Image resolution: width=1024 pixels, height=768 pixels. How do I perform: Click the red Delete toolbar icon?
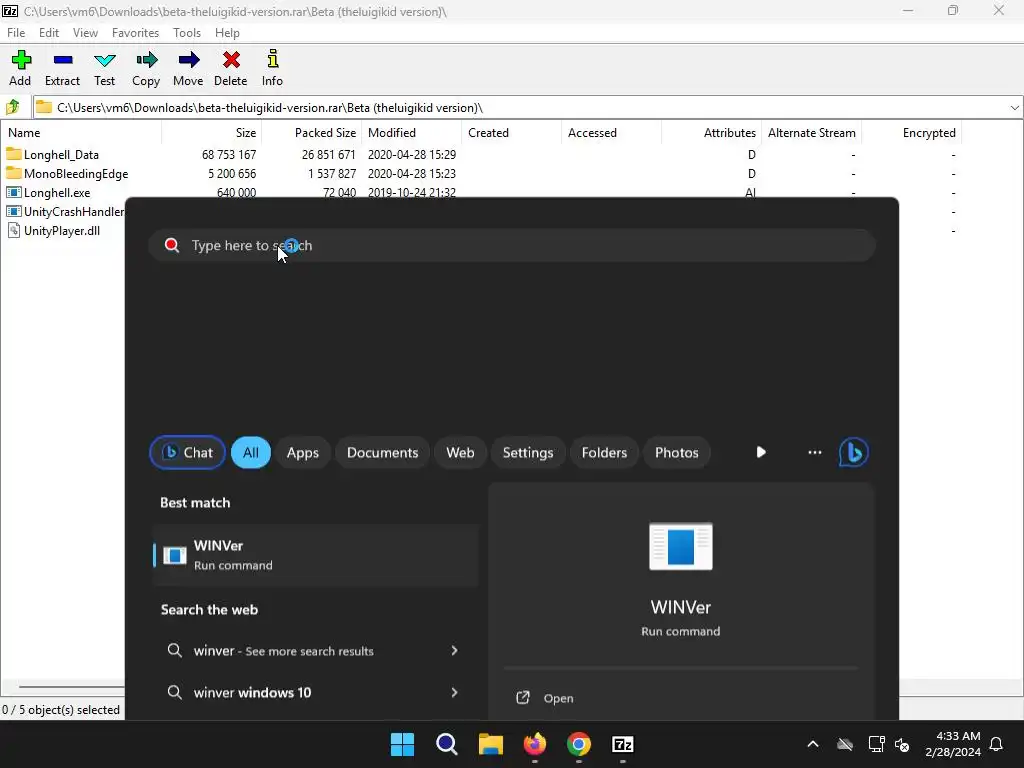(x=231, y=60)
